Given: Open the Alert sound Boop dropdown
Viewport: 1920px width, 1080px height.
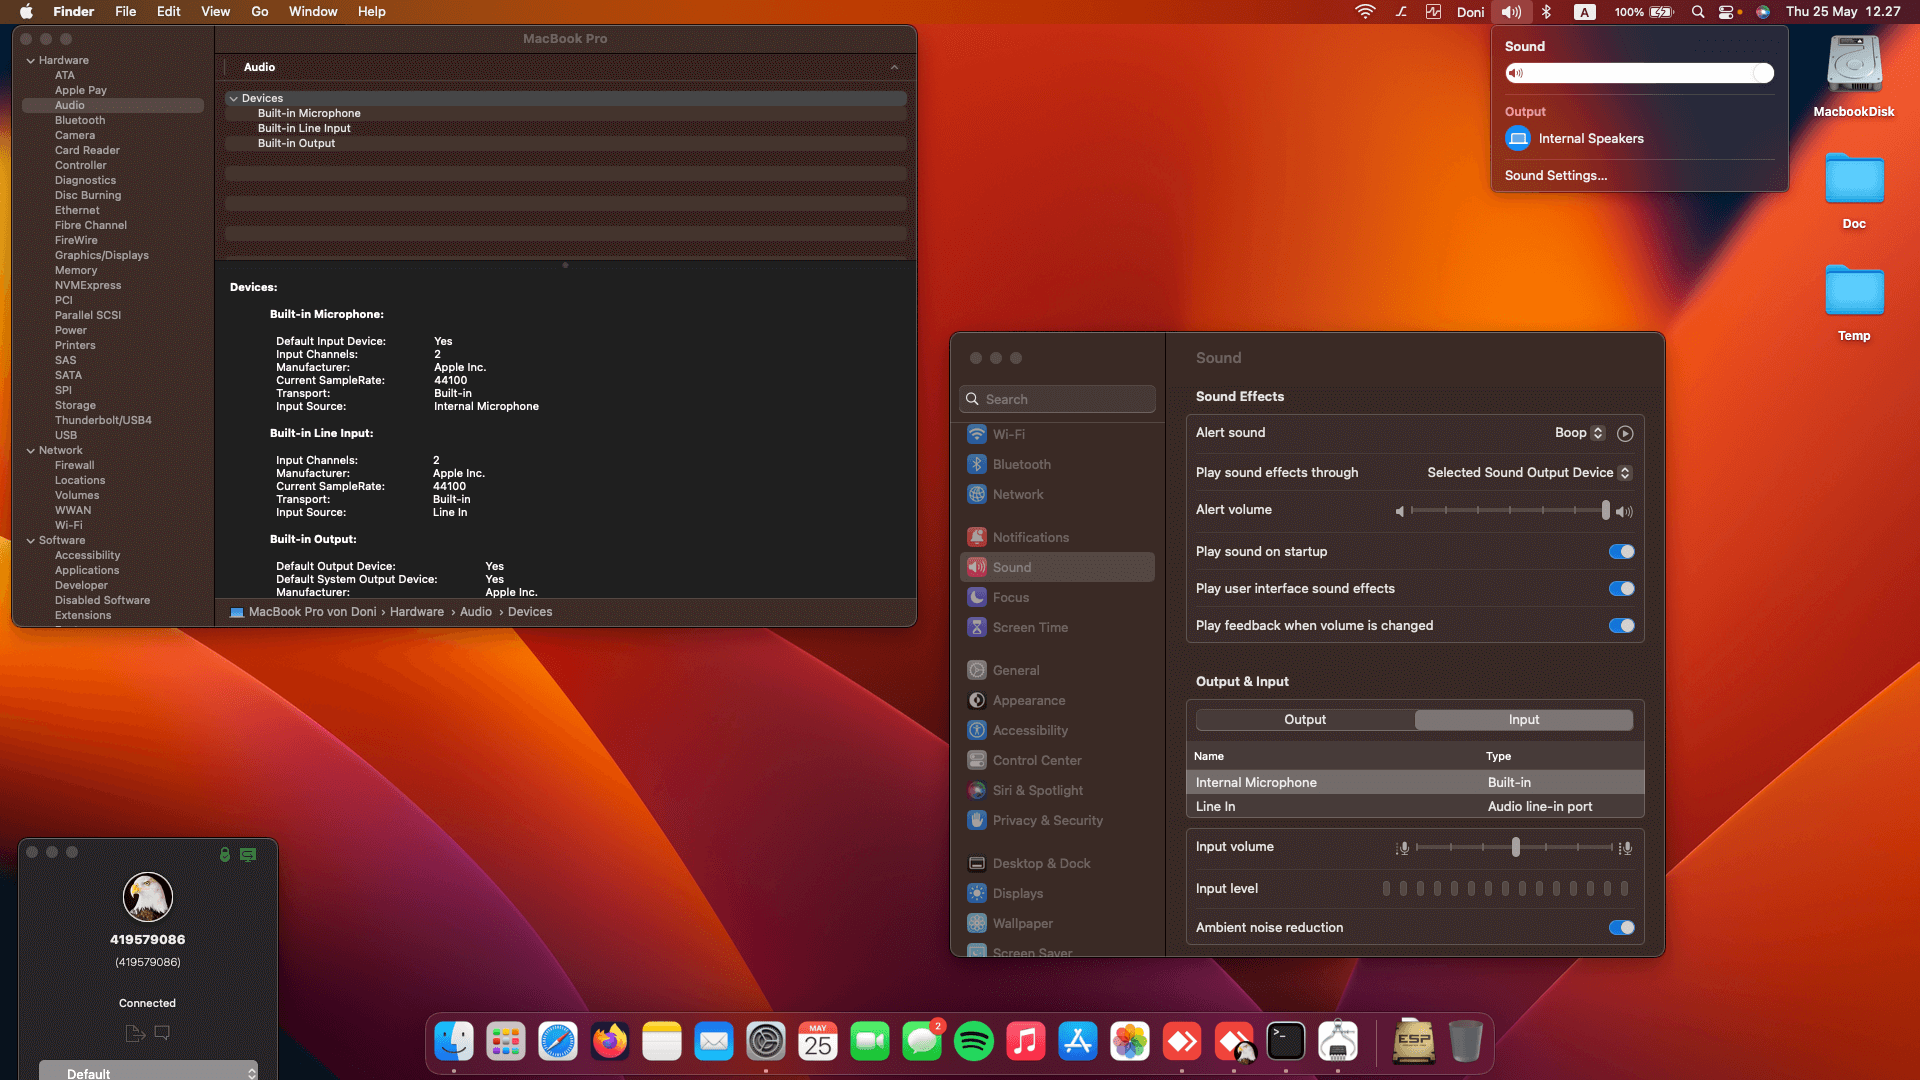Looking at the screenshot, I should tap(1579, 433).
